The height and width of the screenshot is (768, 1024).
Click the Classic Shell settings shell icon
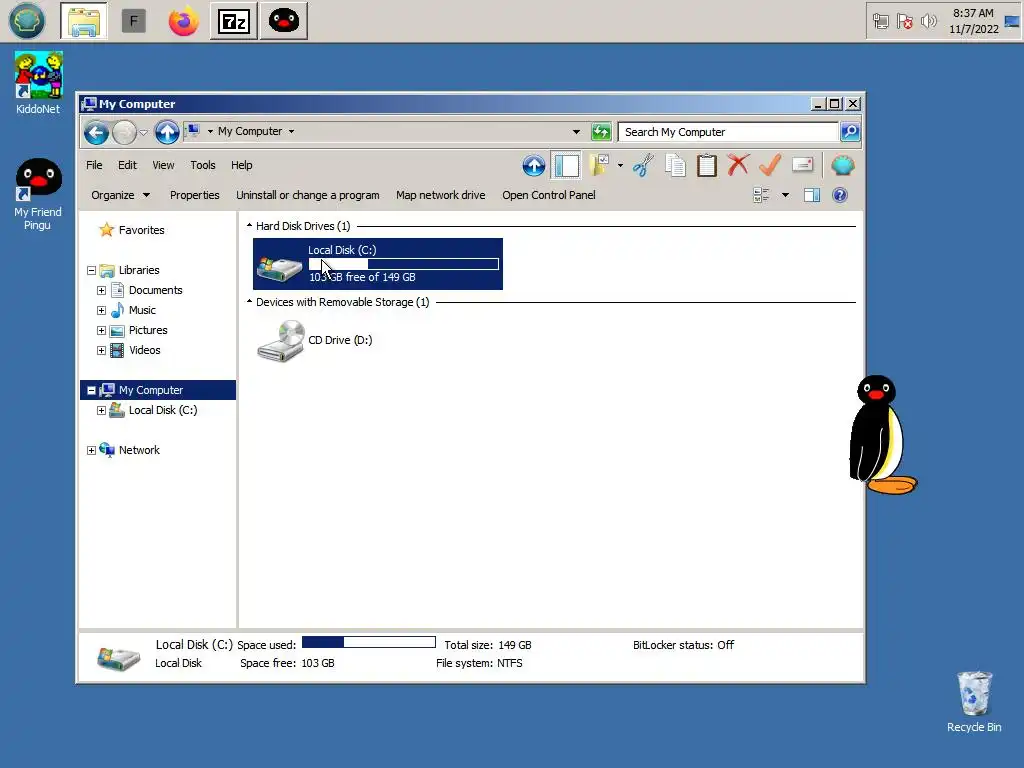[842, 165]
